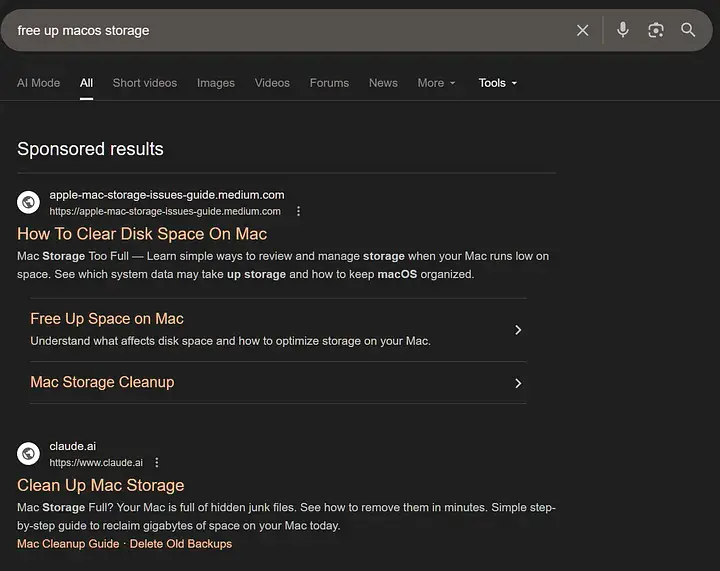Open the How To Clear Disk Space On Mac link

pyautogui.click(x=142, y=234)
